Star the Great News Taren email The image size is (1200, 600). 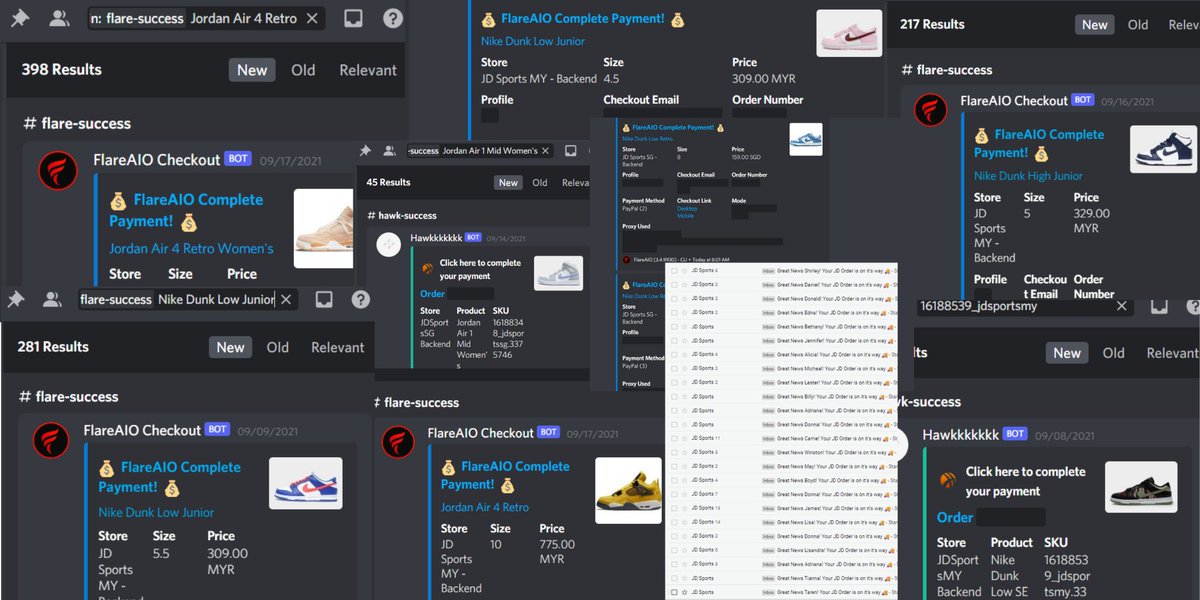[684, 592]
